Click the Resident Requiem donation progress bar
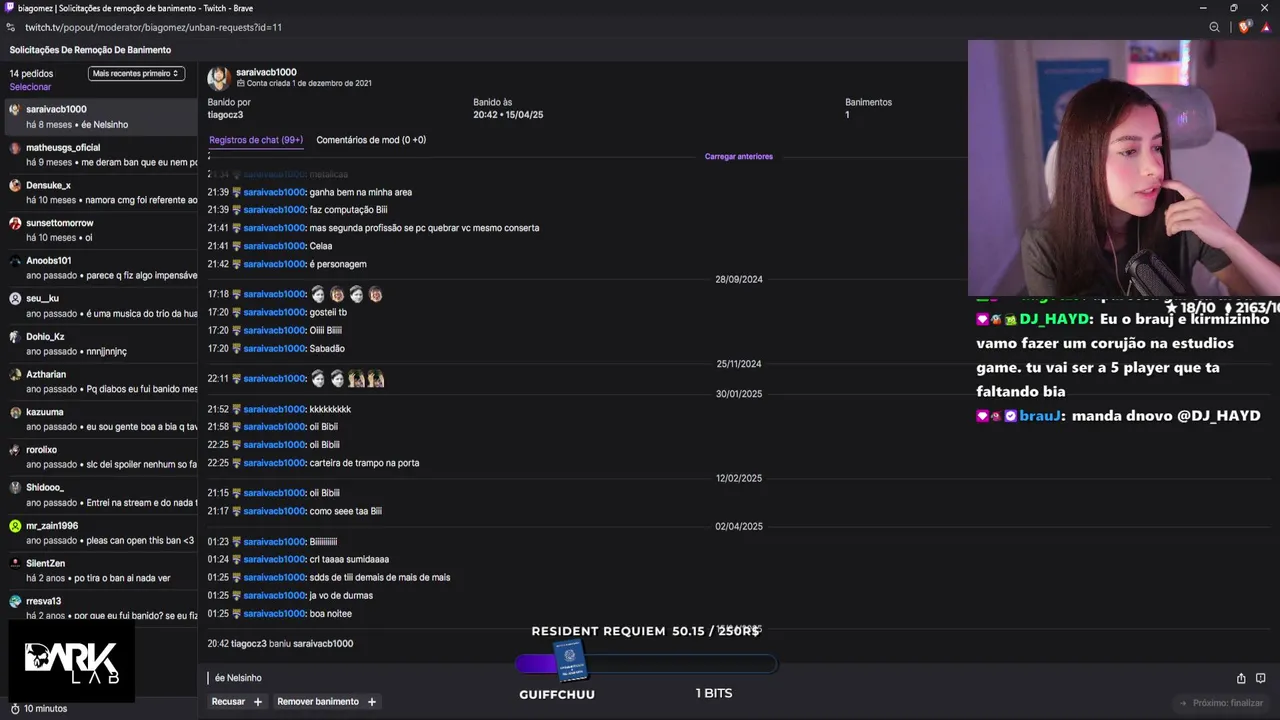This screenshot has height=720, width=1280. (646, 664)
